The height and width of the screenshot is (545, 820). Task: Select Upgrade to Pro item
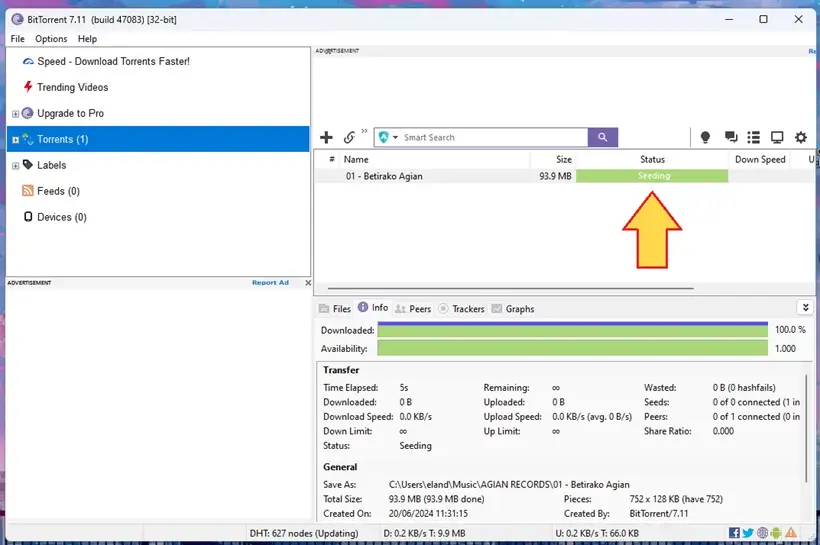point(71,113)
